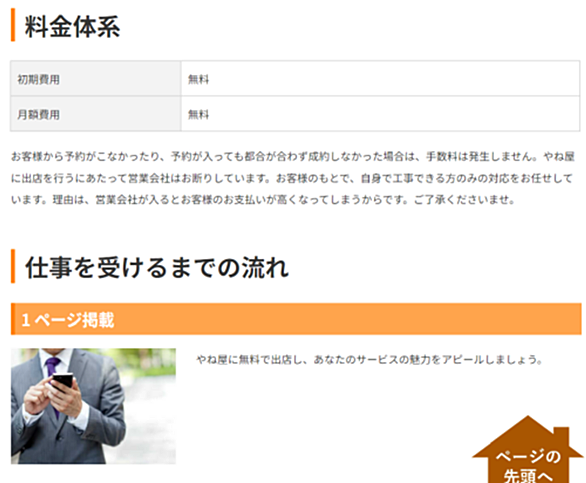Select the 初期費用 table cell
This screenshot has height=483, width=586.
click(x=96, y=79)
